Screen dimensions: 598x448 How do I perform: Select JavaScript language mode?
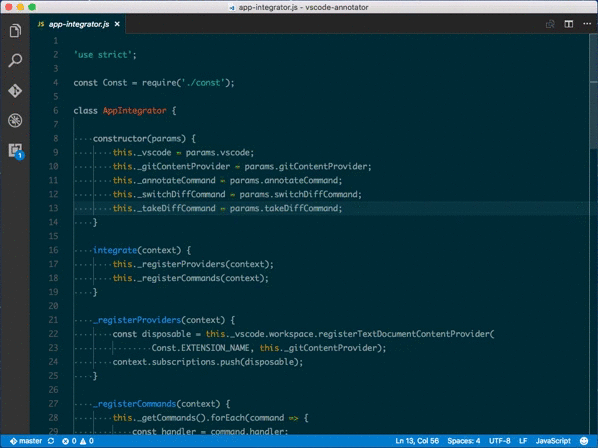[553, 441]
